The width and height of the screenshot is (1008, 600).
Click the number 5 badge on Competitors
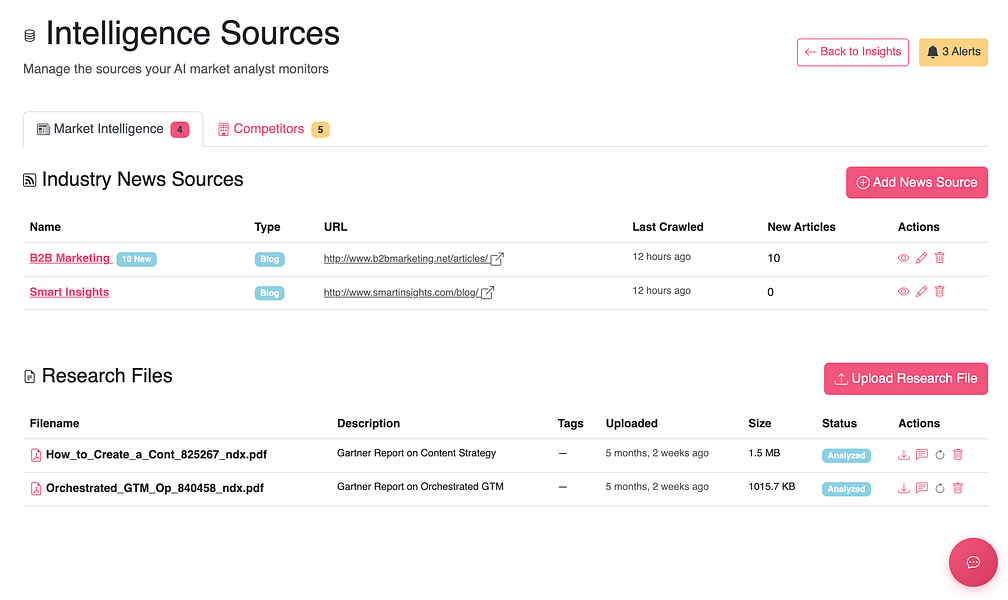click(x=320, y=130)
